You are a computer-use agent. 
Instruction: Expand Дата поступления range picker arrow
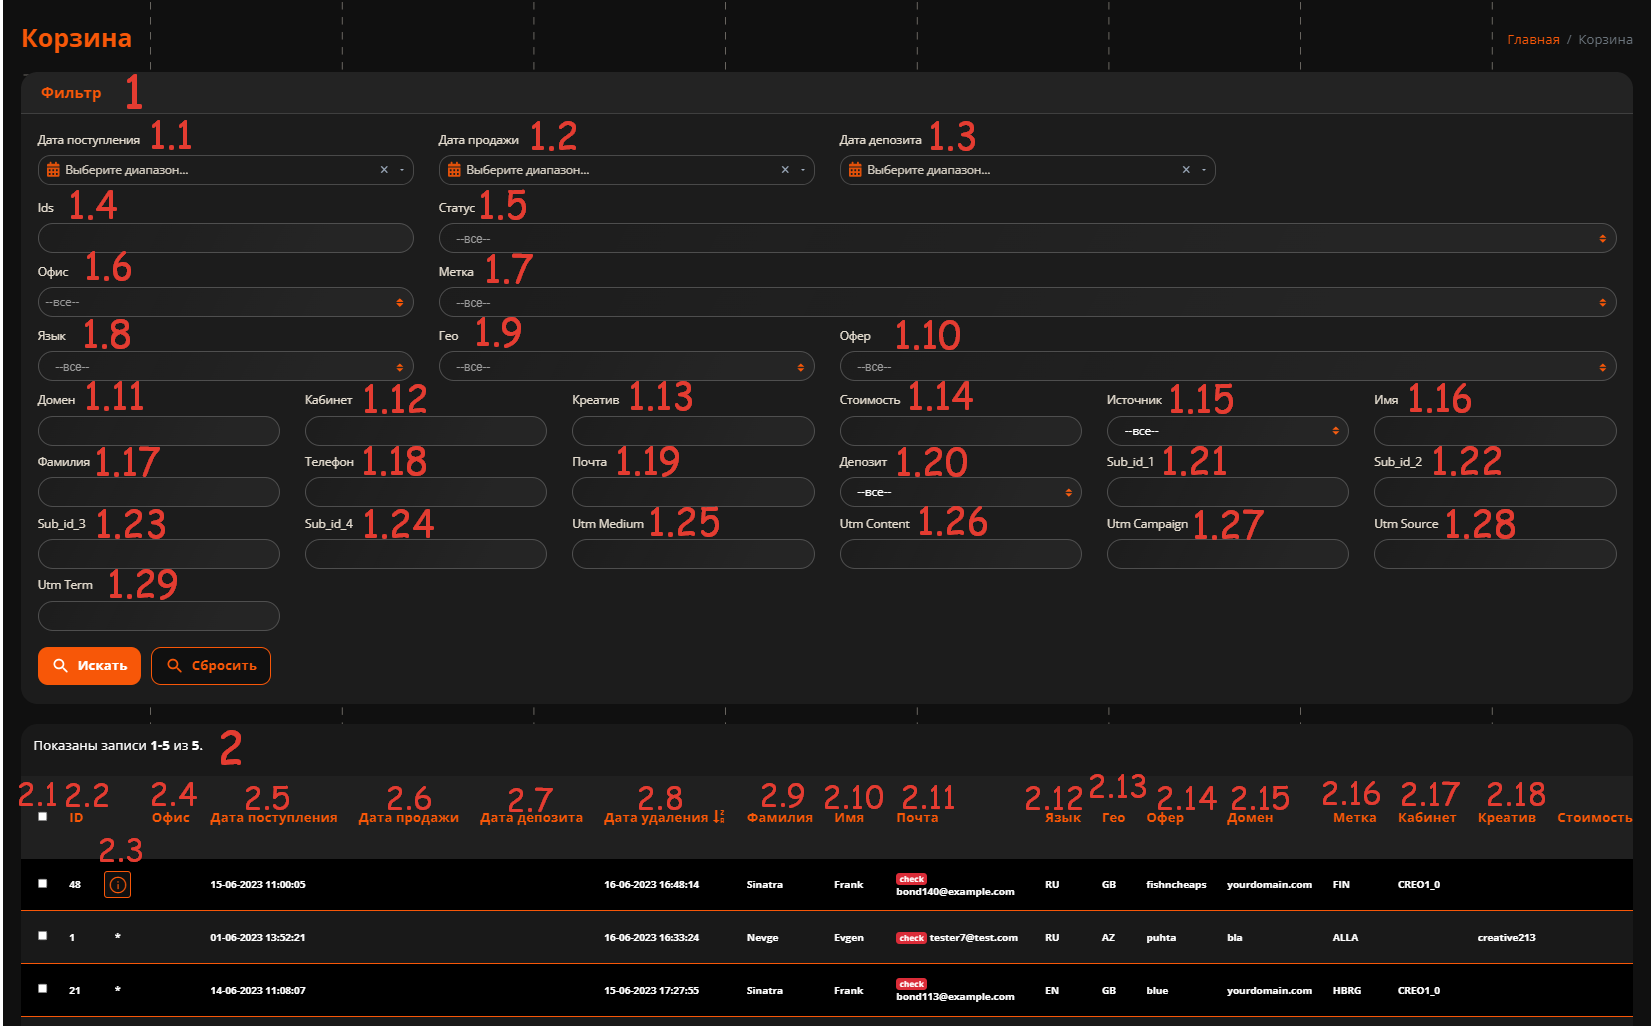point(402,170)
